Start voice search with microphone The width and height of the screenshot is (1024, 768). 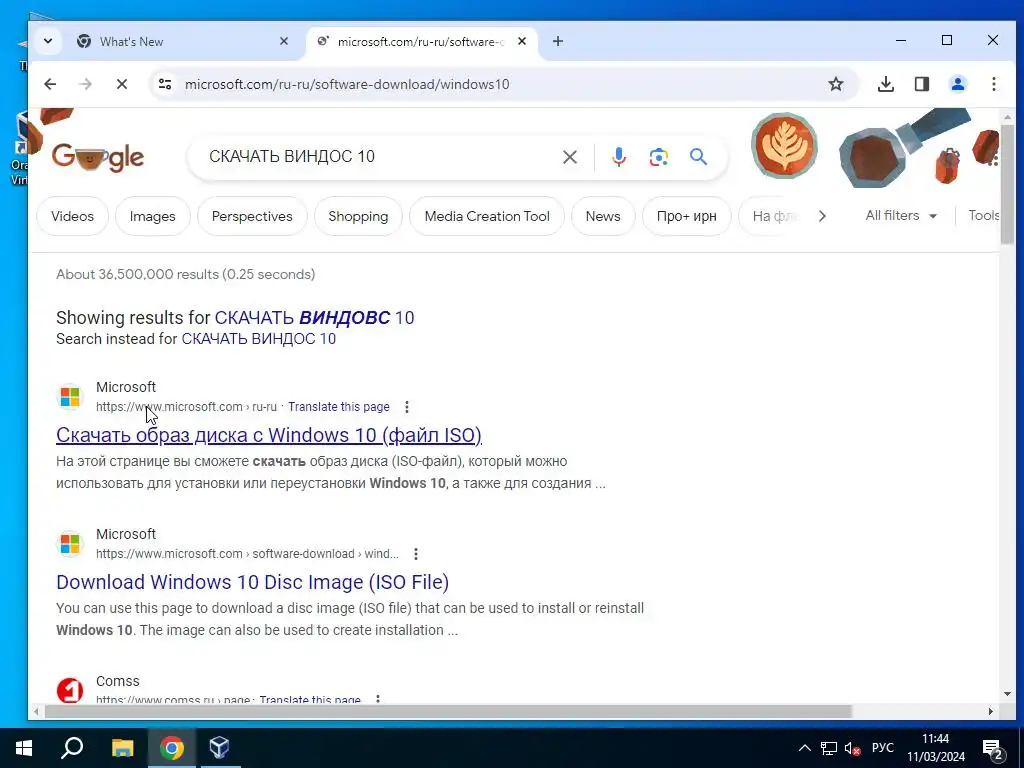point(618,157)
